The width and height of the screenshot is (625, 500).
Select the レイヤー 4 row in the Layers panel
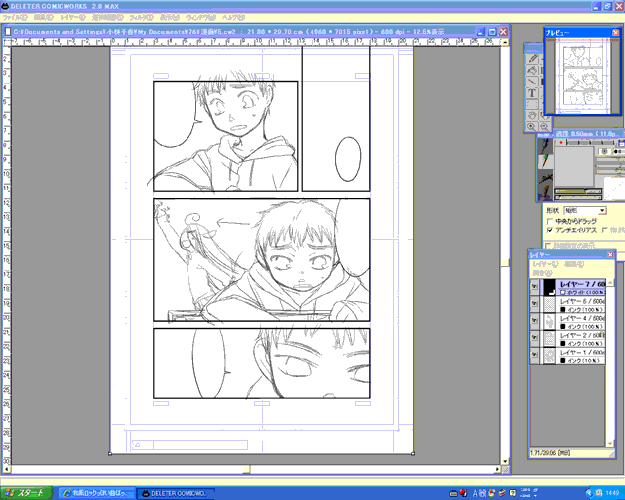568,321
